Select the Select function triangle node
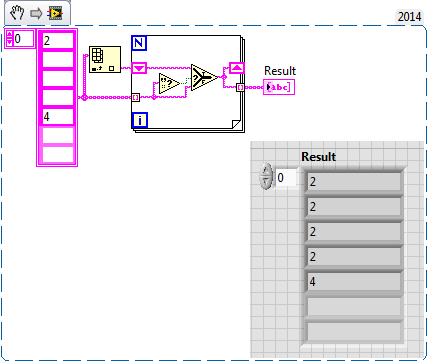This screenshot has width=428, height=362. pos(204,77)
